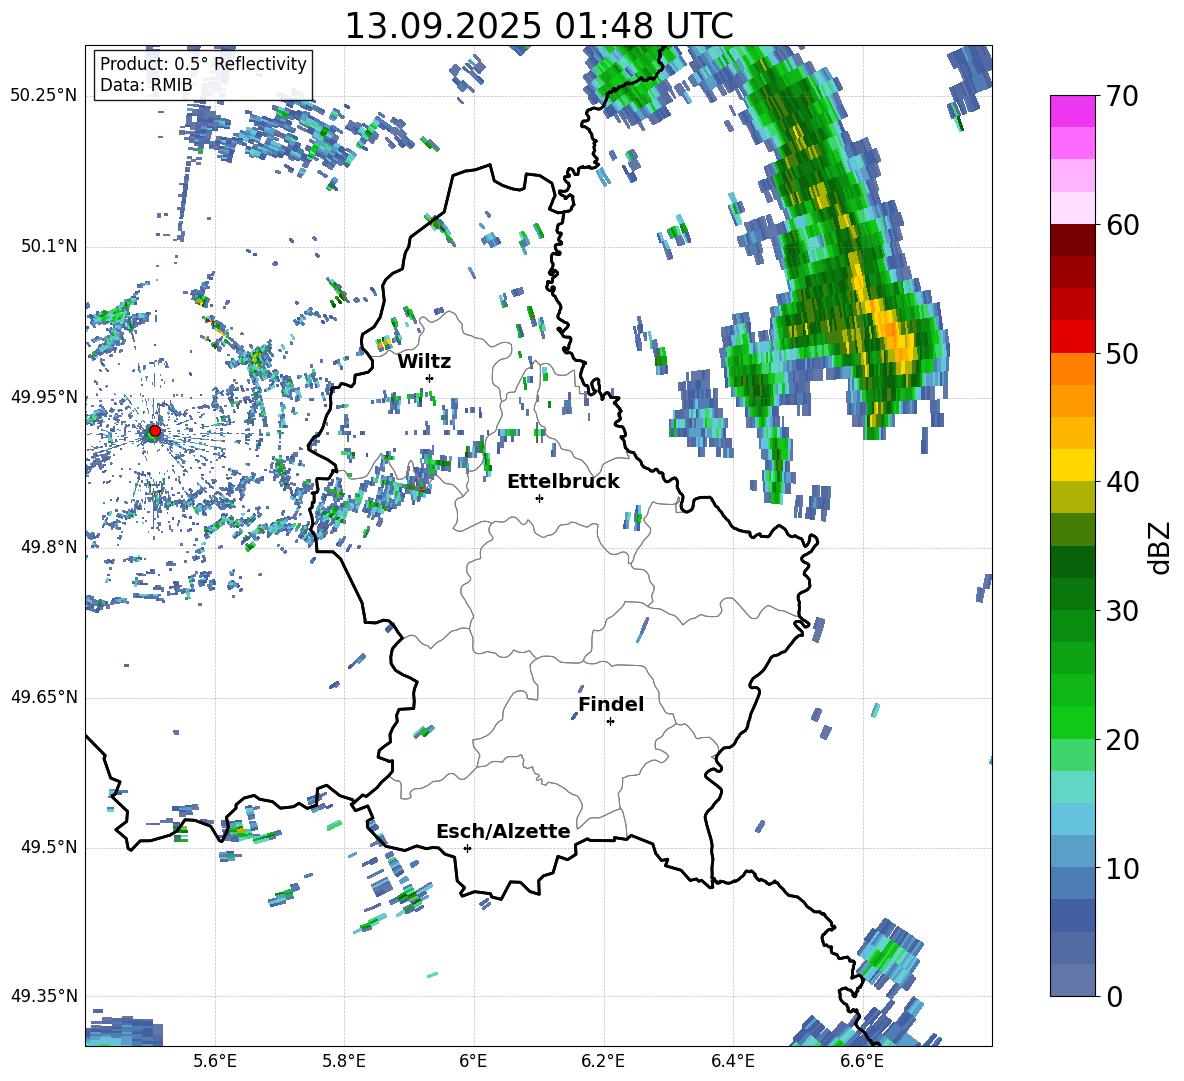Click the 49.65°N latitude label
Viewport: 1184px width, 1081px height.
[44, 696]
